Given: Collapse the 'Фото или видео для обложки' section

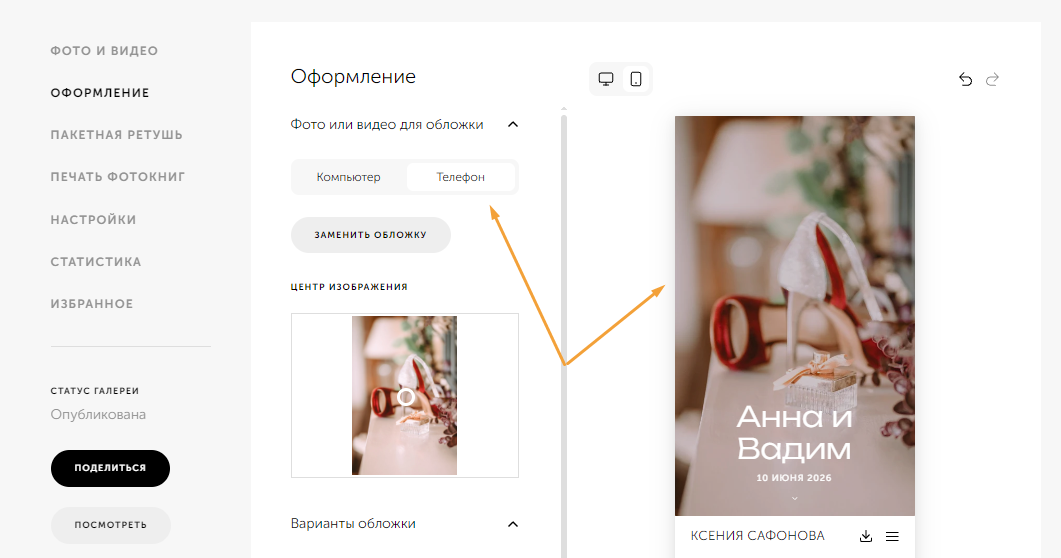Looking at the screenshot, I should pyautogui.click(x=513, y=124).
